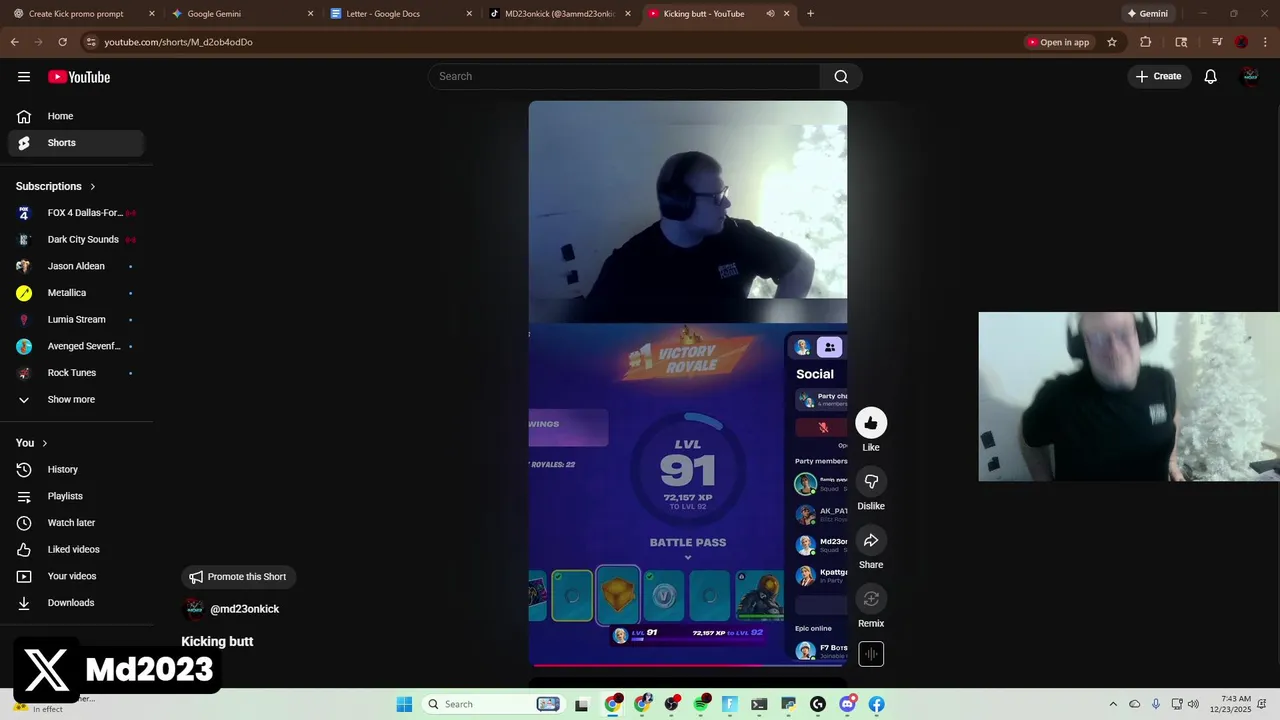Share this Short
Screen dimensions: 1280x720
click(871, 541)
